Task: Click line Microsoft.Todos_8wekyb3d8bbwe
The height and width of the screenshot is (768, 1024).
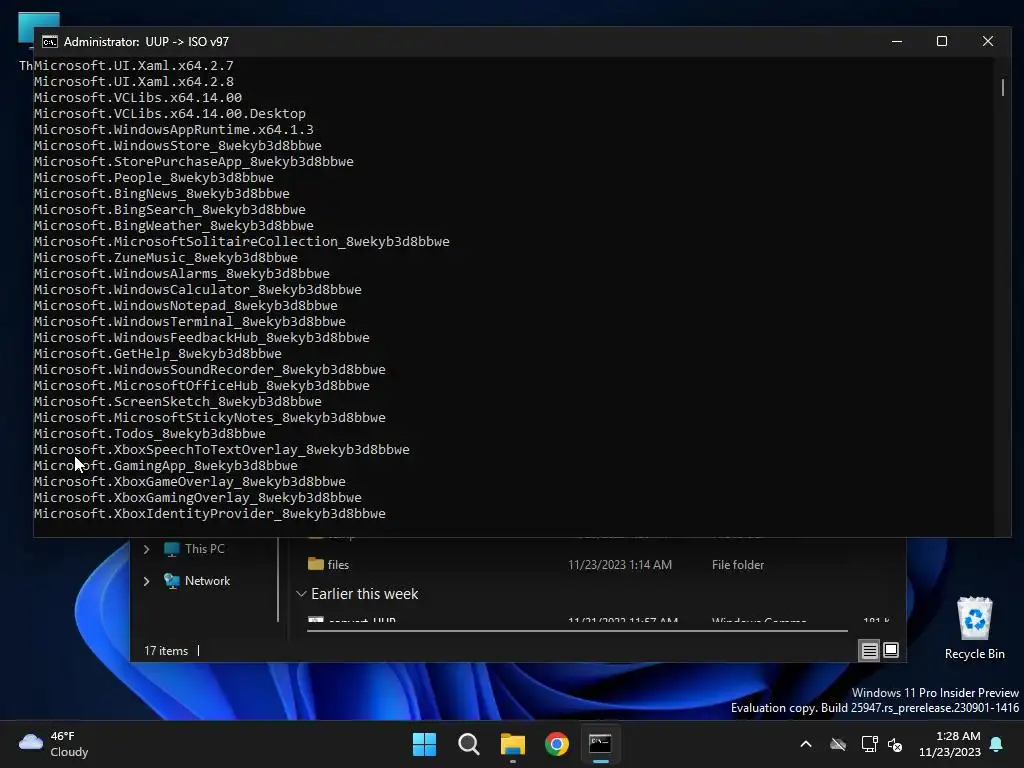Action: pos(150,434)
